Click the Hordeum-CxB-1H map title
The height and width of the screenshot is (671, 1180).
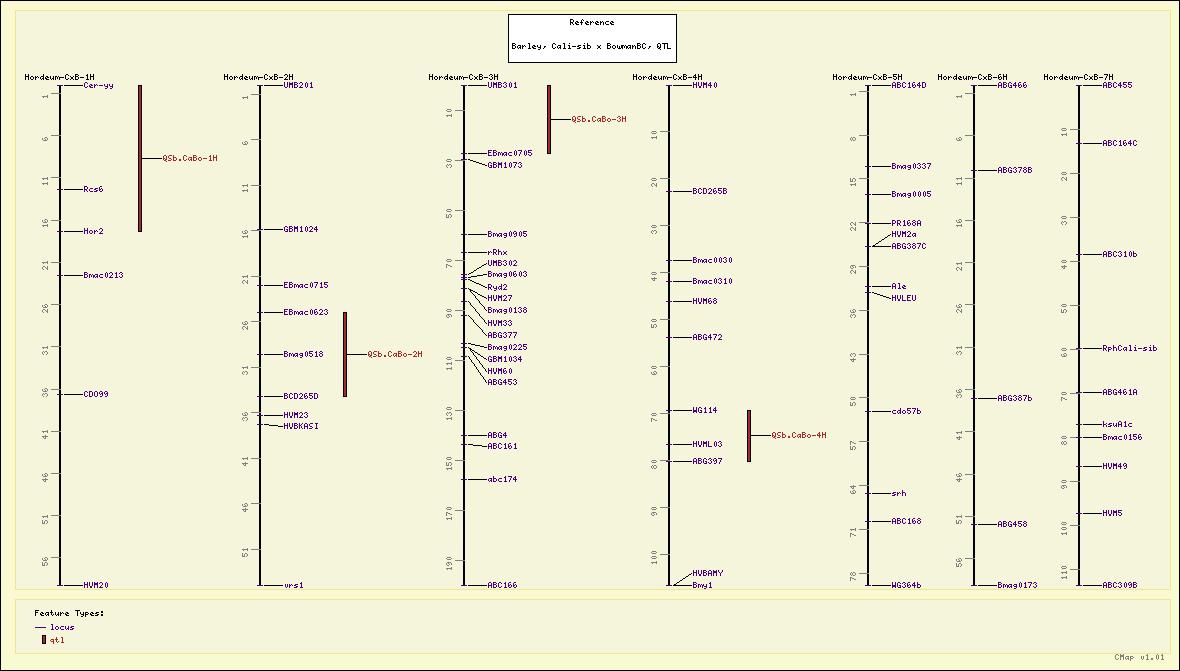click(x=59, y=77)
